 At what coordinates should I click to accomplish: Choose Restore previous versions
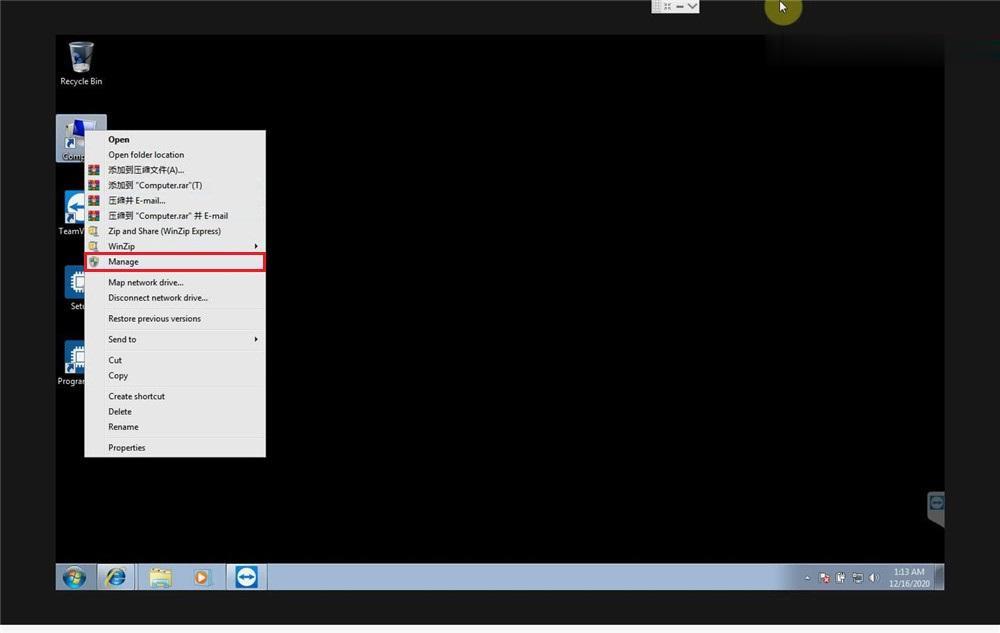coord(175,319)
